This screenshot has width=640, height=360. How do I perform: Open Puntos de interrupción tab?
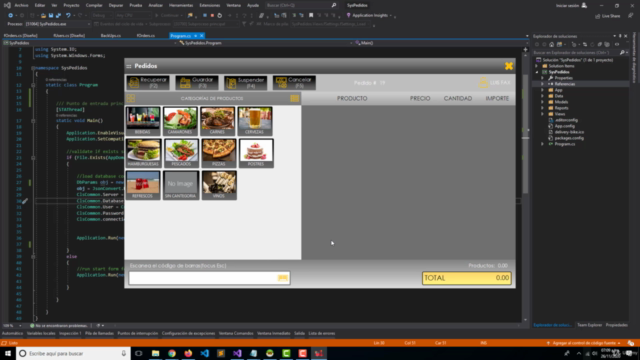pos(138,333)
